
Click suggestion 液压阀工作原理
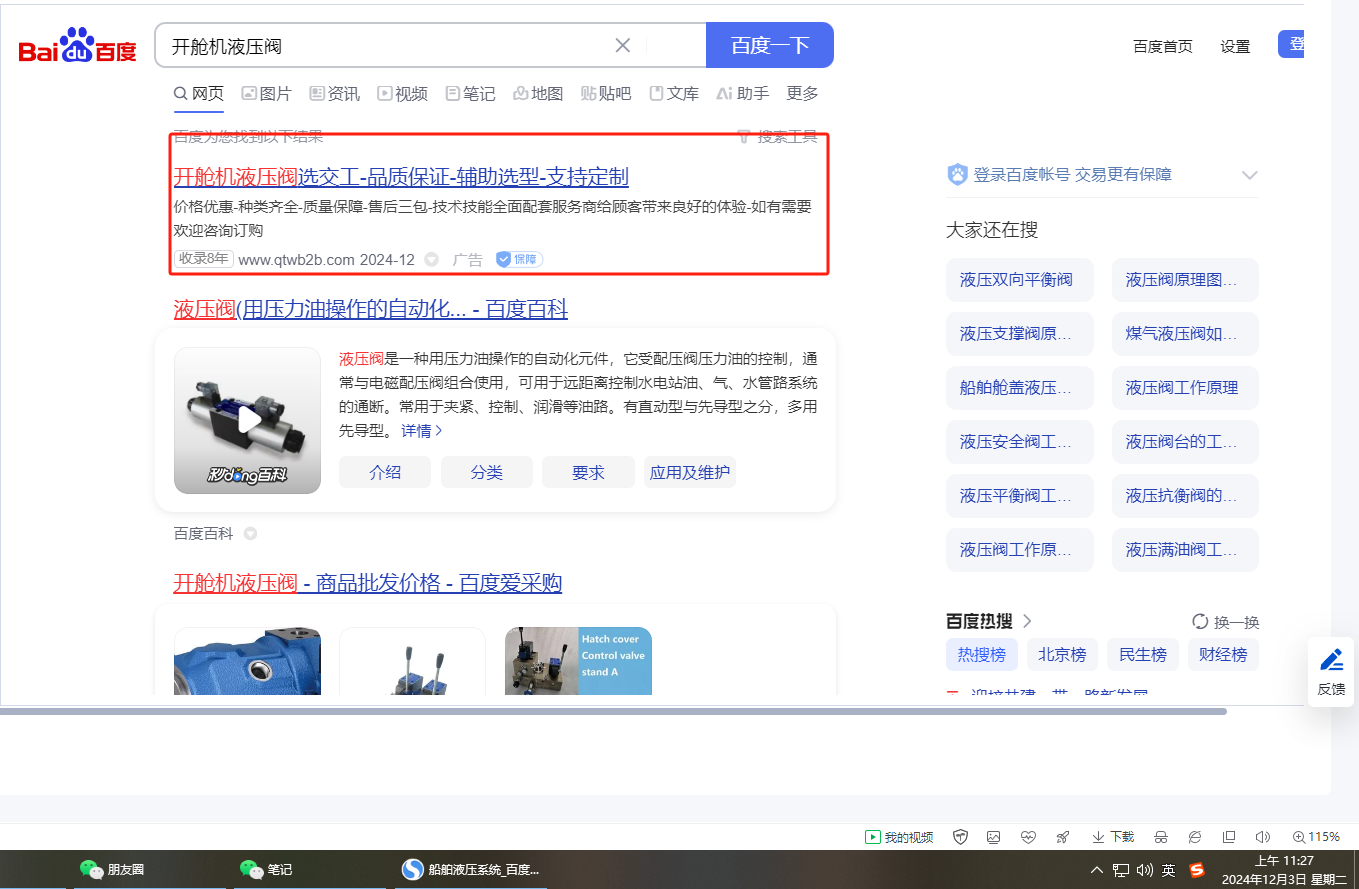(1185, 388)
